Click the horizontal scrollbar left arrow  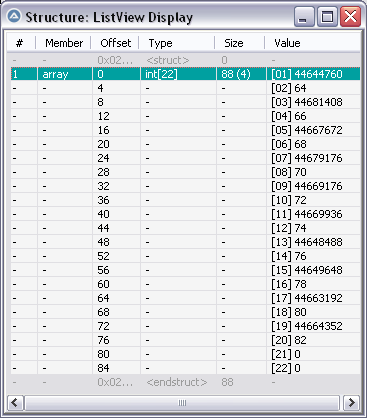tap(15, 403)
